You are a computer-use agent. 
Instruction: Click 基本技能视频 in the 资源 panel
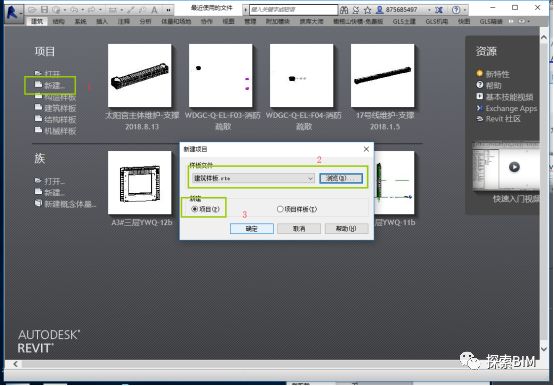click(505, 96)
